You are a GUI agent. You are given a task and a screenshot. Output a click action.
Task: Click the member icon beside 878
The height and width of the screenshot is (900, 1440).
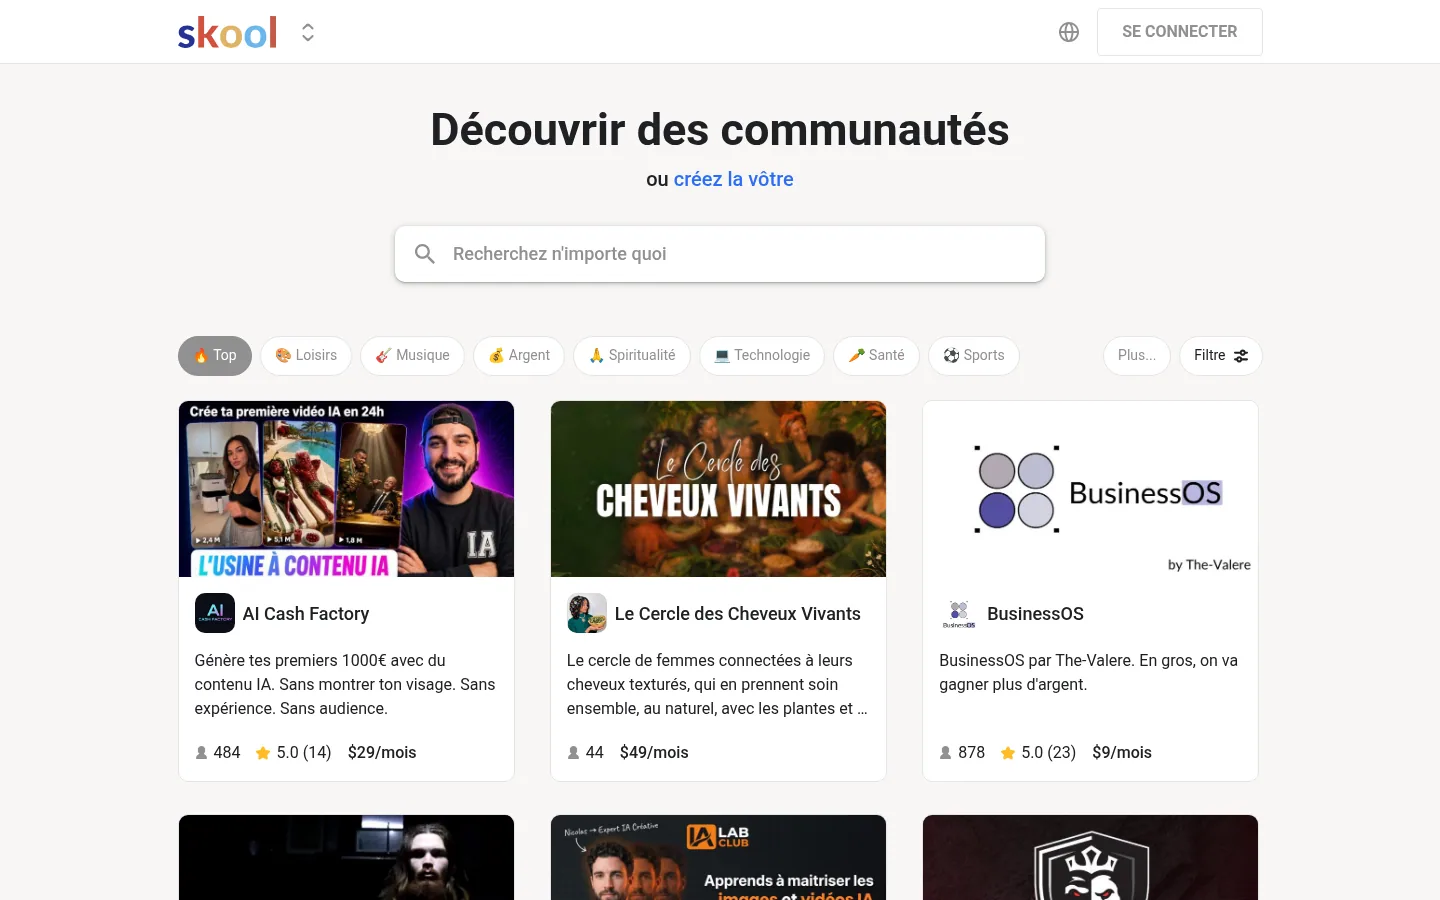(945, 753)
